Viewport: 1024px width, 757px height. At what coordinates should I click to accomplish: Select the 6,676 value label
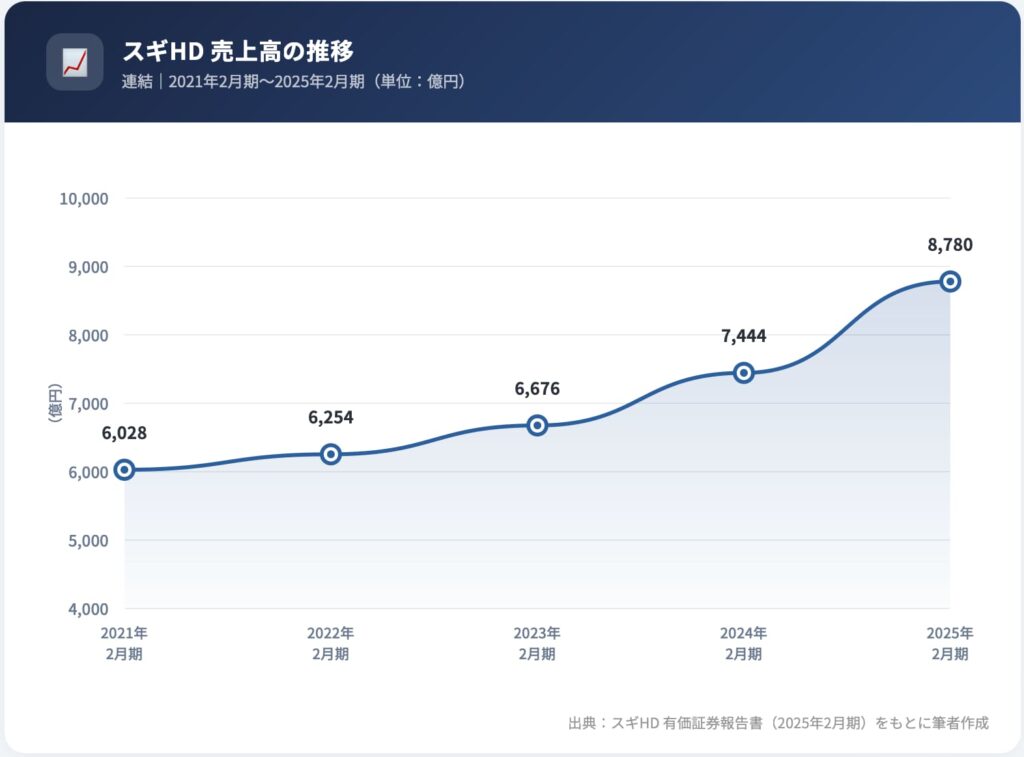point(537,389)
